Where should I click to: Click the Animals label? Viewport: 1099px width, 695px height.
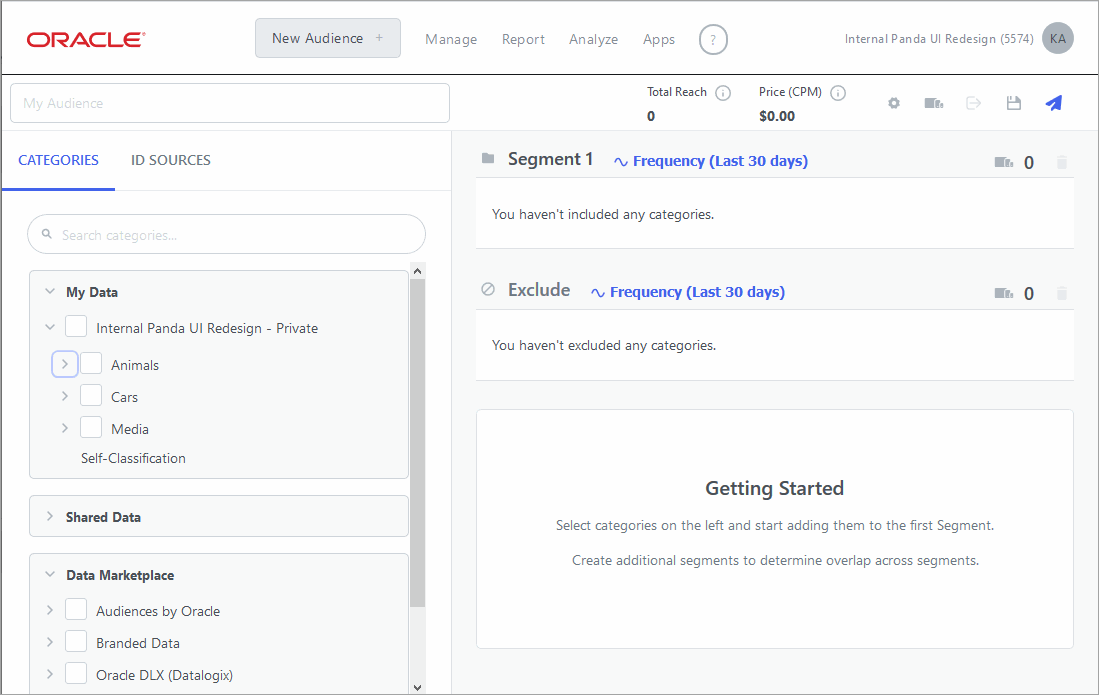tap(135, 365)
